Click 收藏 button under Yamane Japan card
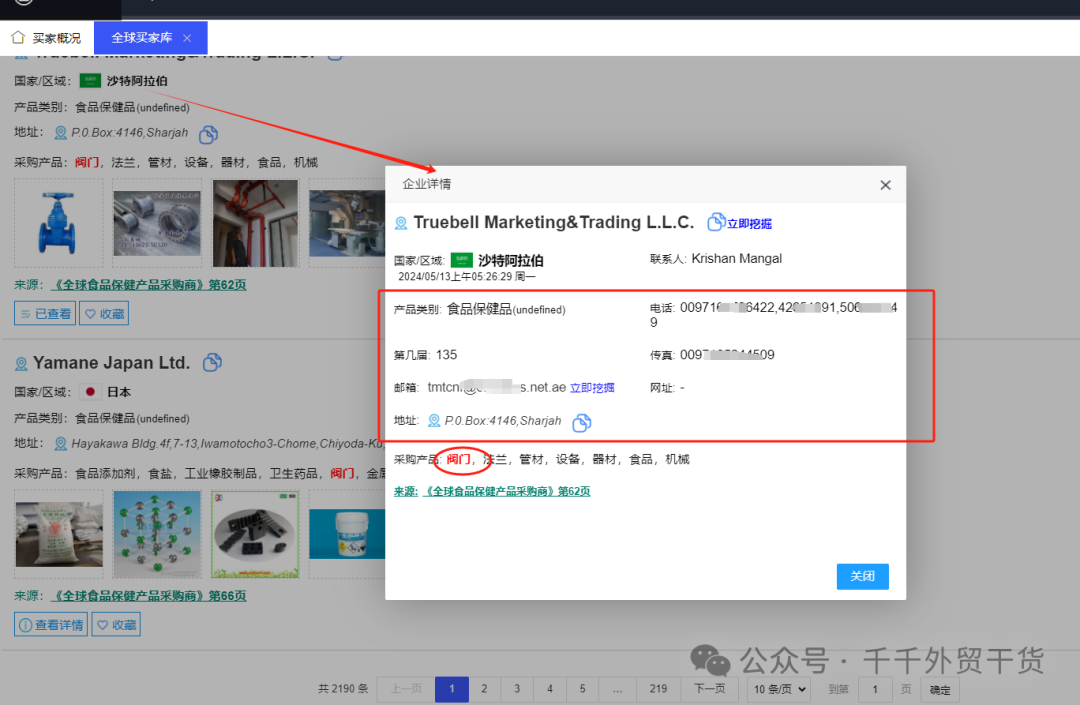This screenshot has height=705, width=1080. (116, 625)
